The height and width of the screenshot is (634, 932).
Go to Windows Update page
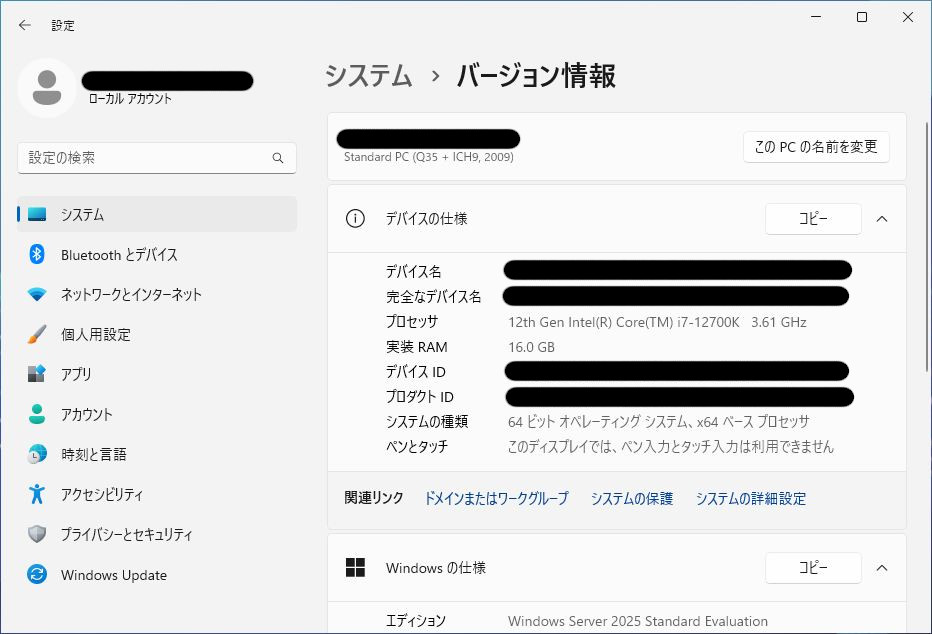(157, 574)
